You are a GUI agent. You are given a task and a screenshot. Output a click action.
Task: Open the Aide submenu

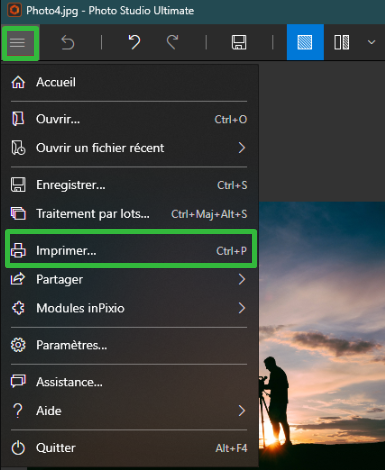point(129,411)
